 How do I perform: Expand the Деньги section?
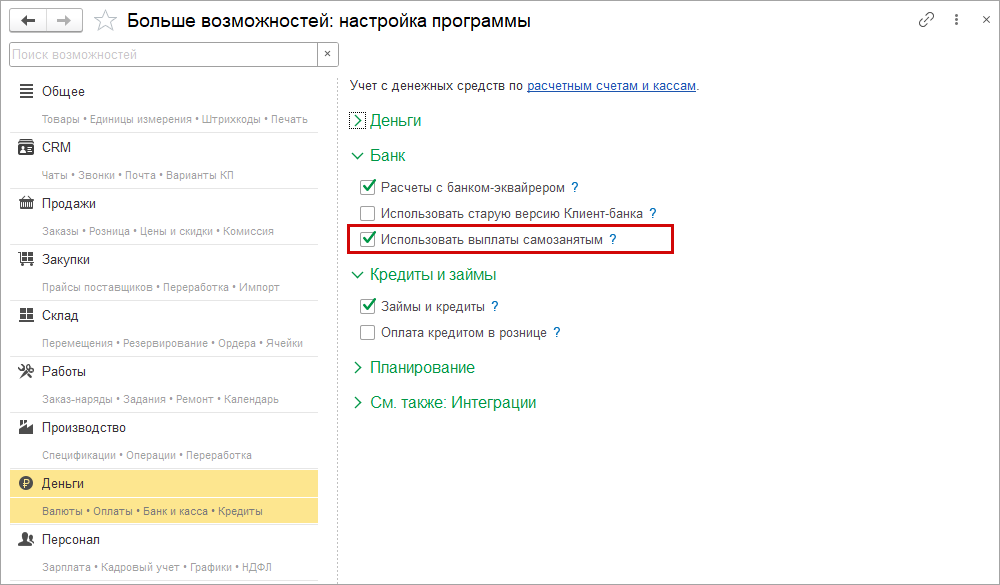point(358,121)
